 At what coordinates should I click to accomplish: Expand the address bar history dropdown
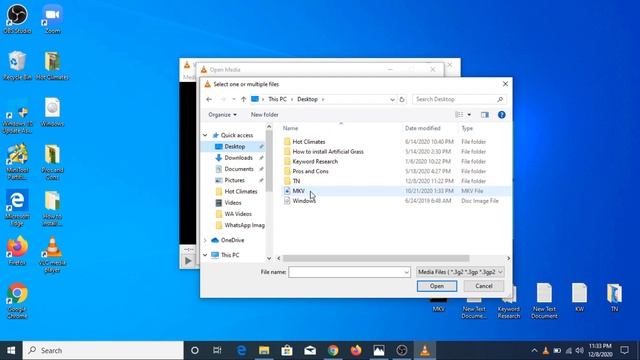(x=392, y=99)
